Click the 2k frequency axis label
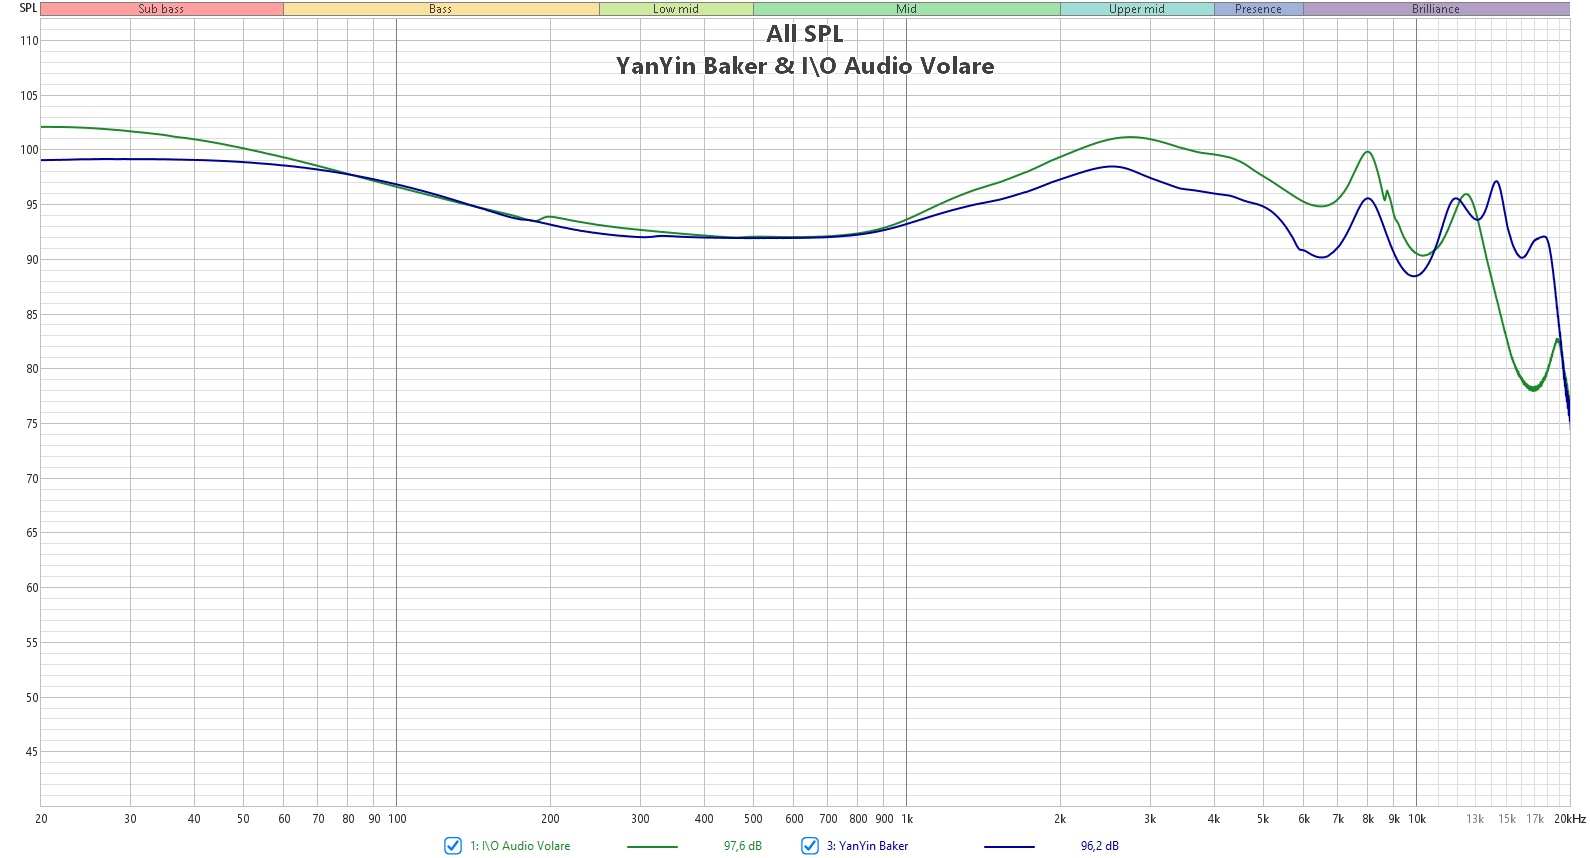 [x=1060, y=819]
